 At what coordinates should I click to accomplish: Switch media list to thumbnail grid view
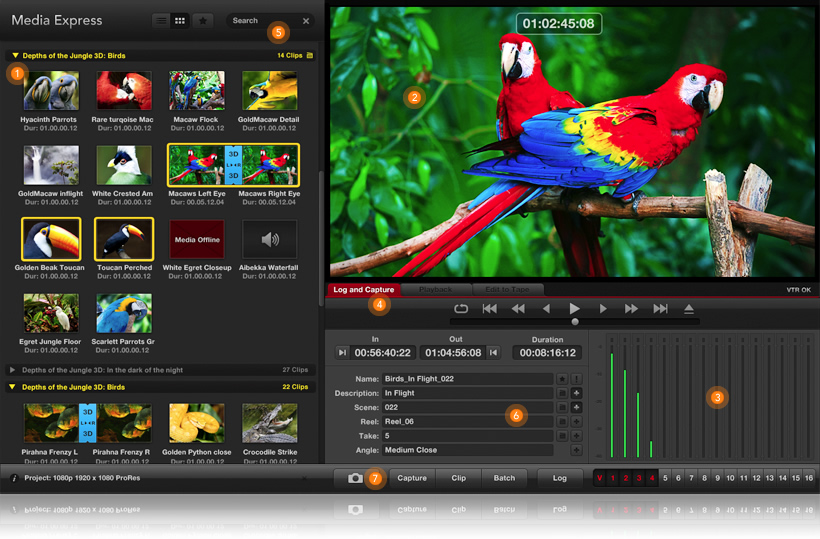tap(180, 20)
